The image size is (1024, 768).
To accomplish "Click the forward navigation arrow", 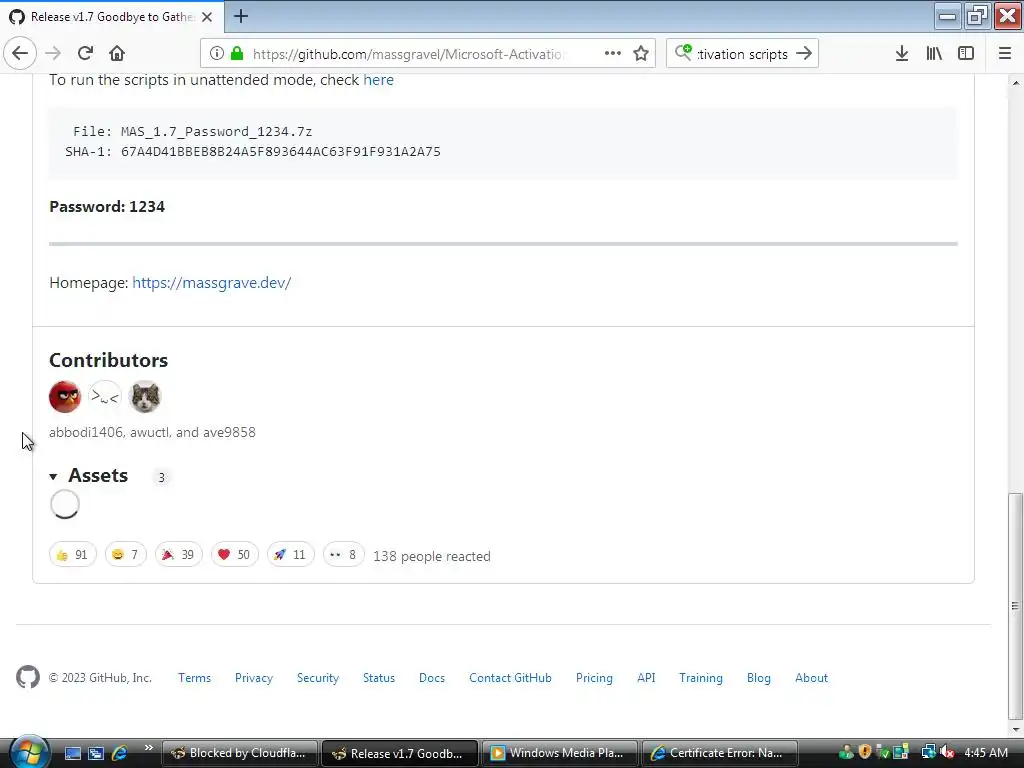I will pos(53,53).
